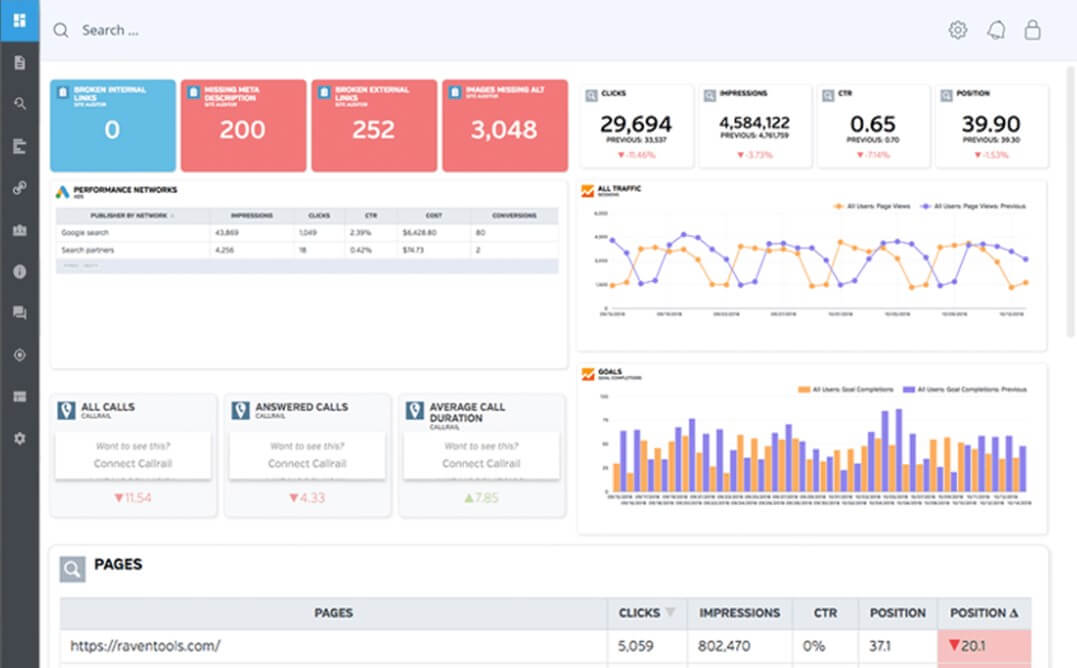The width and height of the screenshot is (1077, 668).
Task: Open settings gear in the top bar
Action: tap(957, 30)
